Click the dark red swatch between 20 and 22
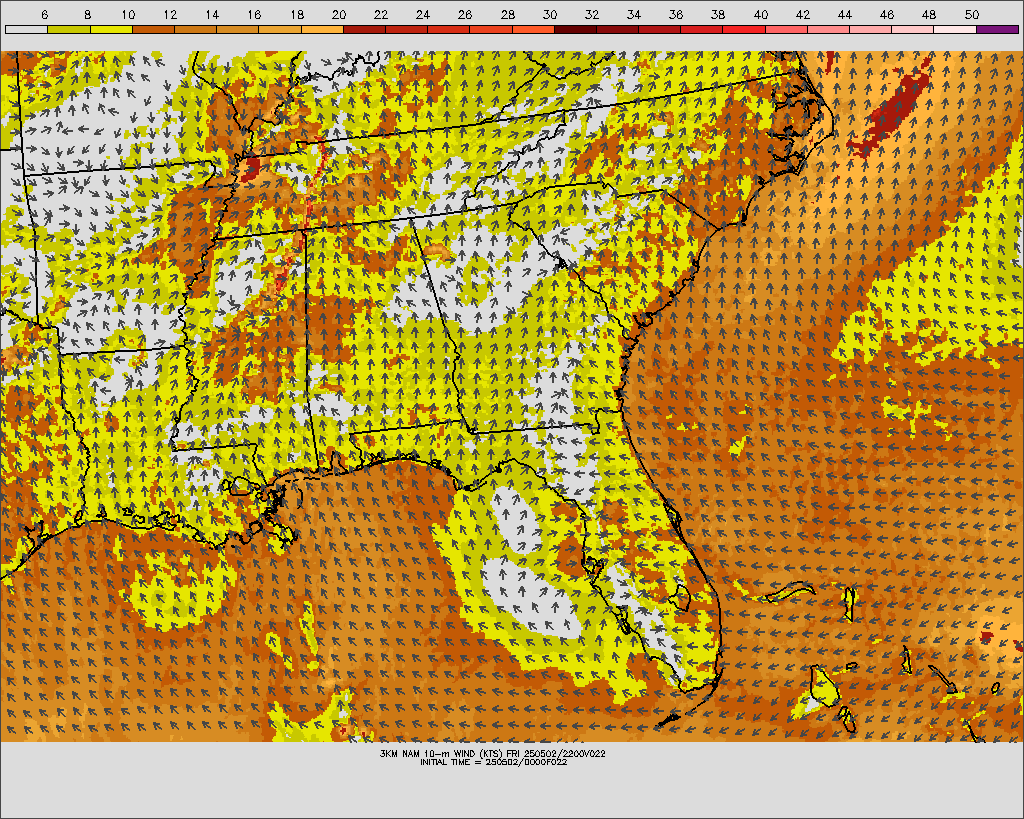This screenshot has width=1024, height=819. pyautogui.click(x=364, y=29)
